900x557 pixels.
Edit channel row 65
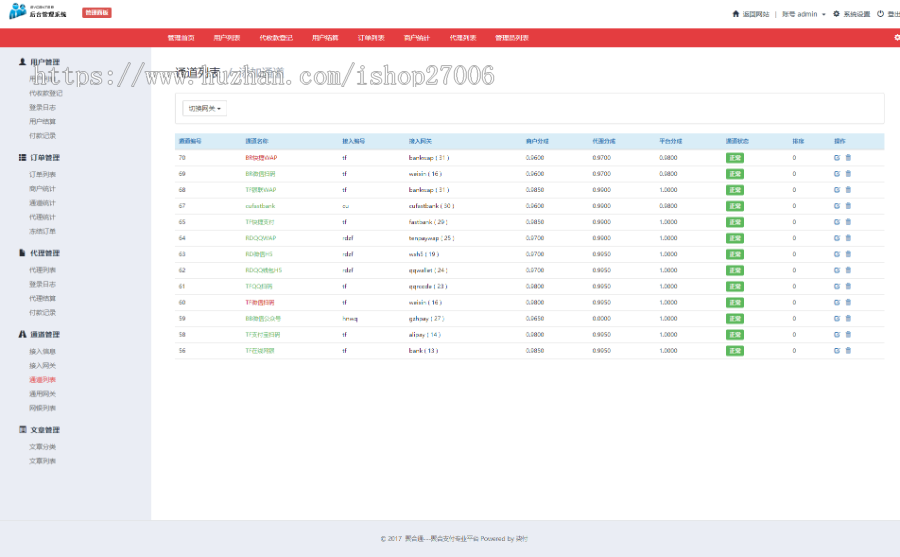(837, 222)
